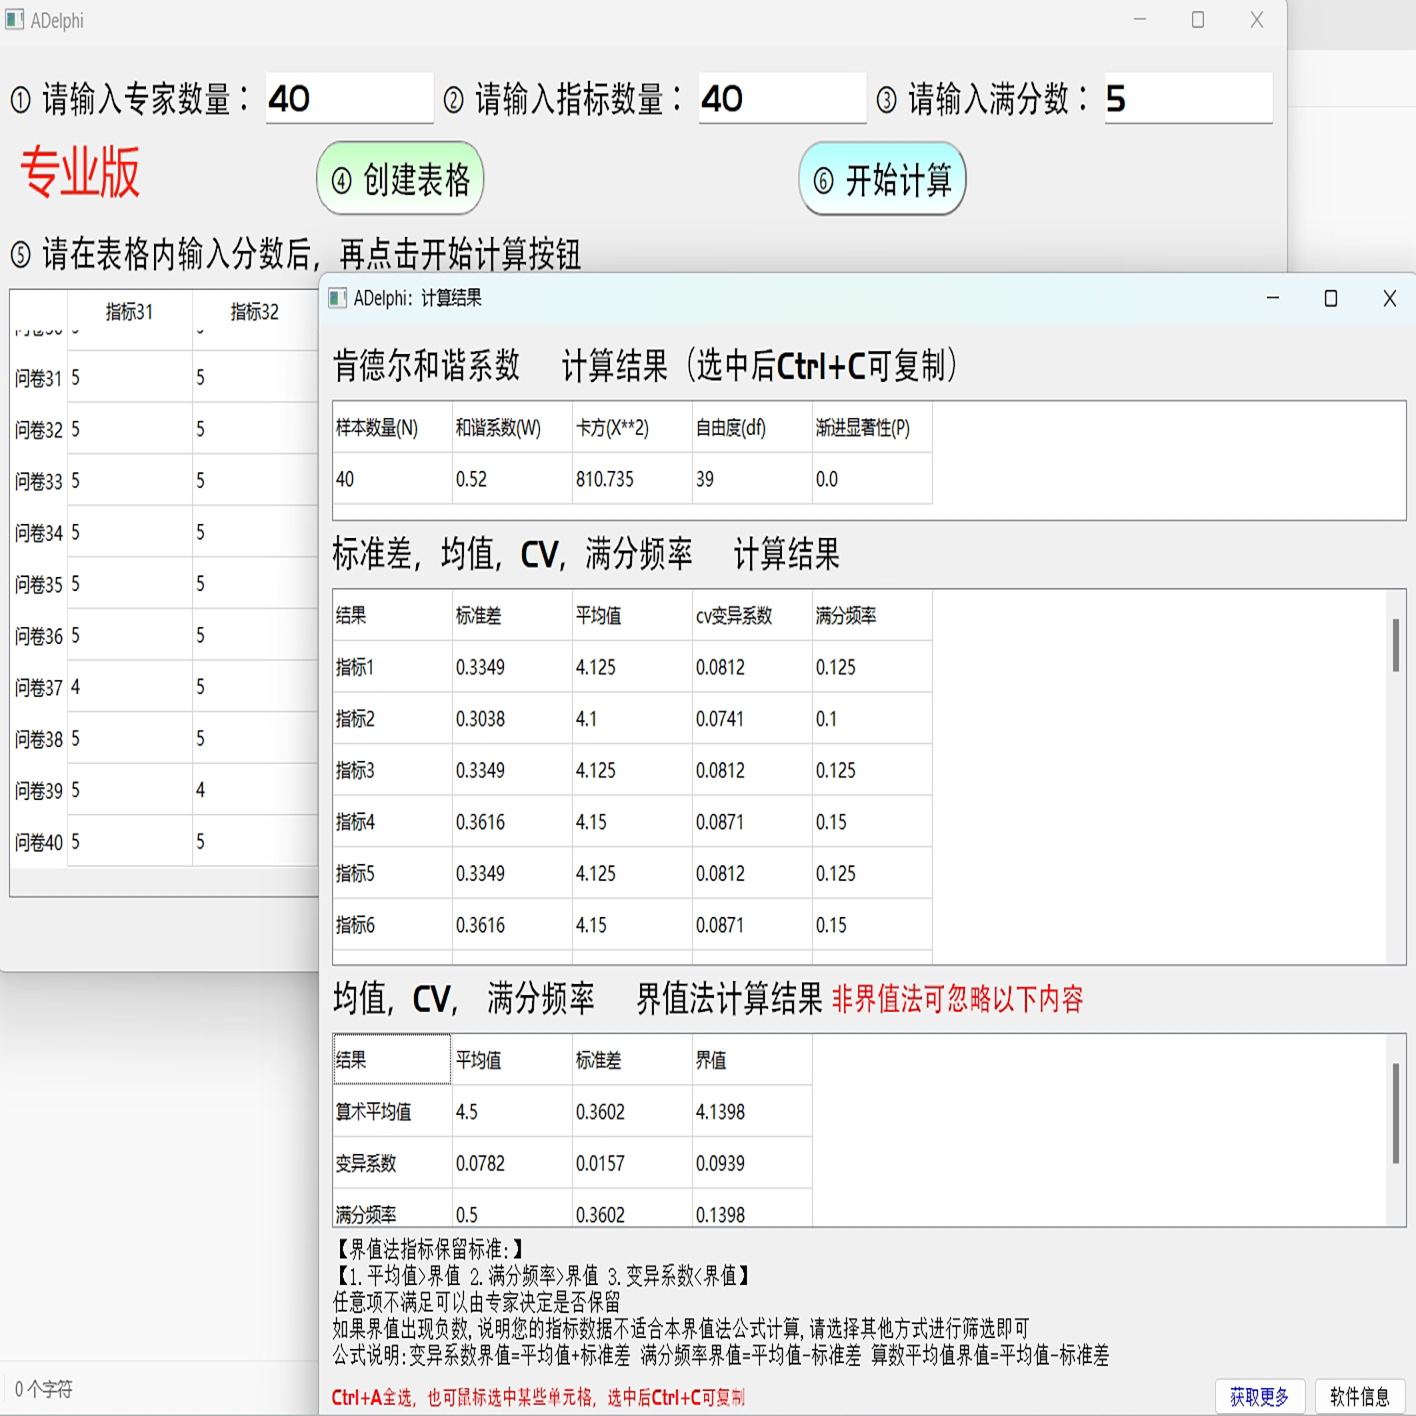
Task: Click the 开始计算 button
Action: click(883, 179)
